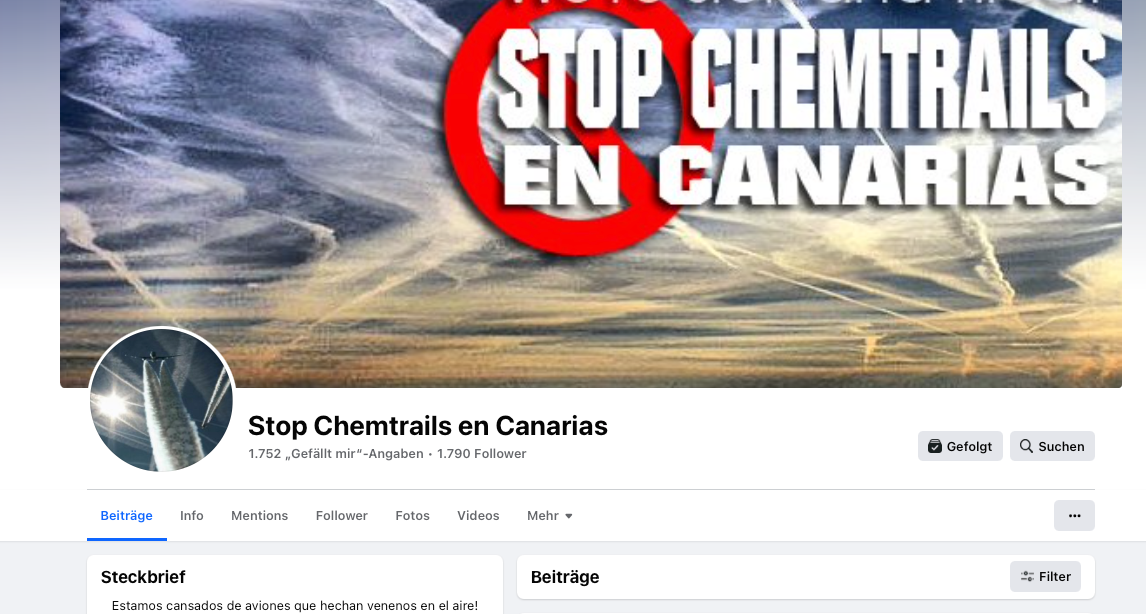Viewport: 1146px width, 614px height.
Task: Open the three-dots page options menu
Action: (x=1074, y=515)
